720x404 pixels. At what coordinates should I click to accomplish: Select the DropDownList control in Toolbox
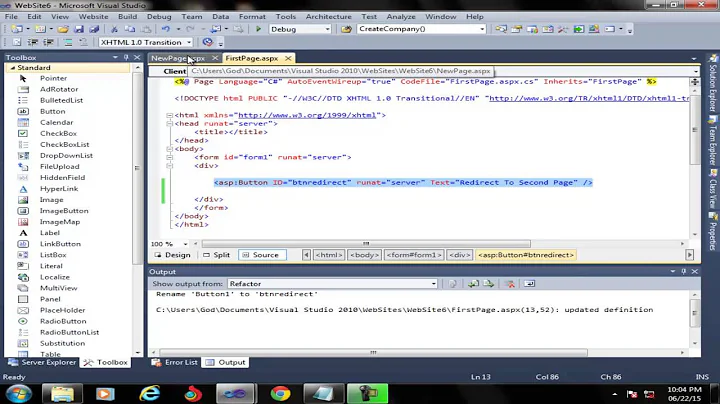tap(69, 156)
